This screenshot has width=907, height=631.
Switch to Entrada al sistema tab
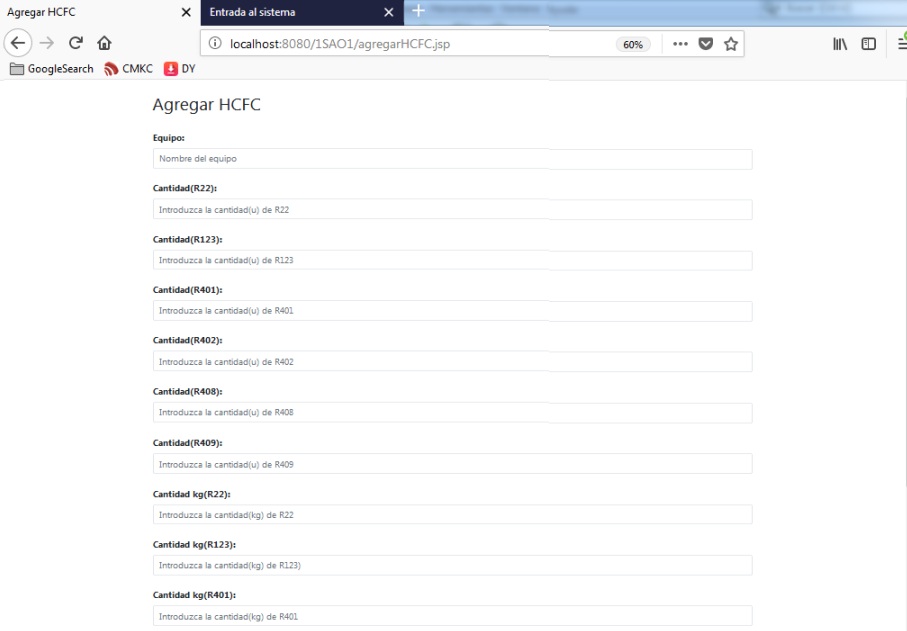[x=290, y=12]
